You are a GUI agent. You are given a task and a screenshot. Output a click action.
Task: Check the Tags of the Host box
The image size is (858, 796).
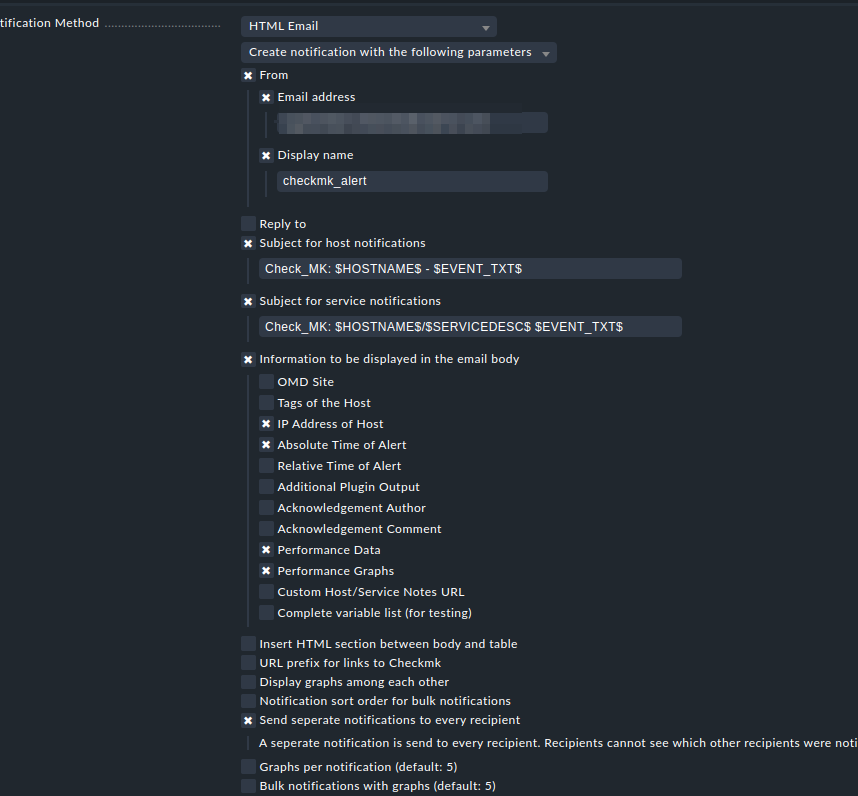click(266, 403)
